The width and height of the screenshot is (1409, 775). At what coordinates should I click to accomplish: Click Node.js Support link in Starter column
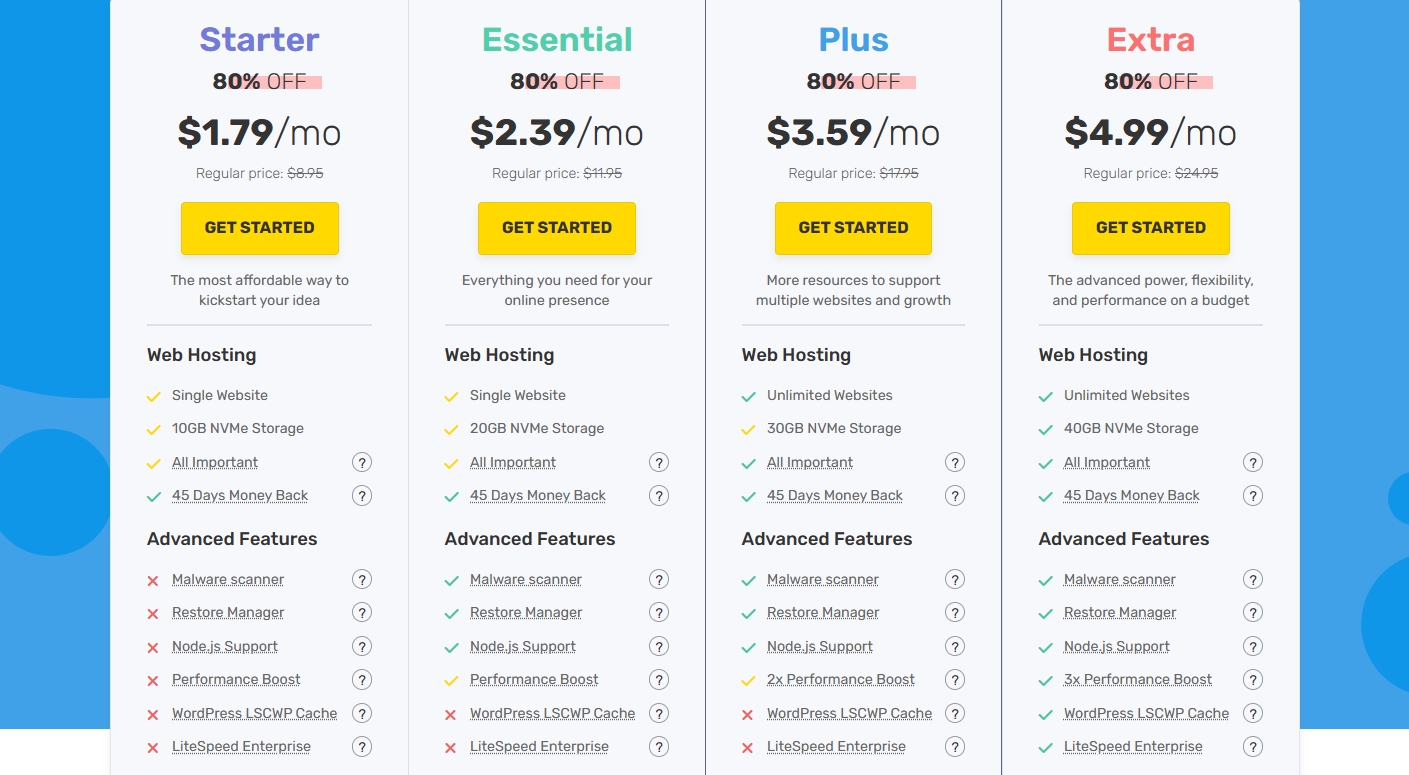click(x=224, y=646)
